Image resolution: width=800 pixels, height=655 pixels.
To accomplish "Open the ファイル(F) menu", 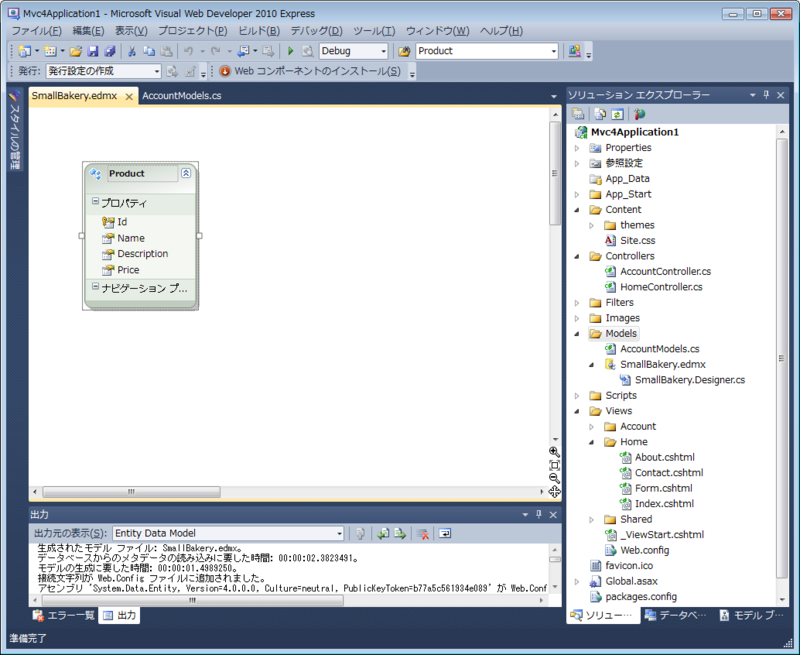I will pyautogui.click(x=36, y=31).
